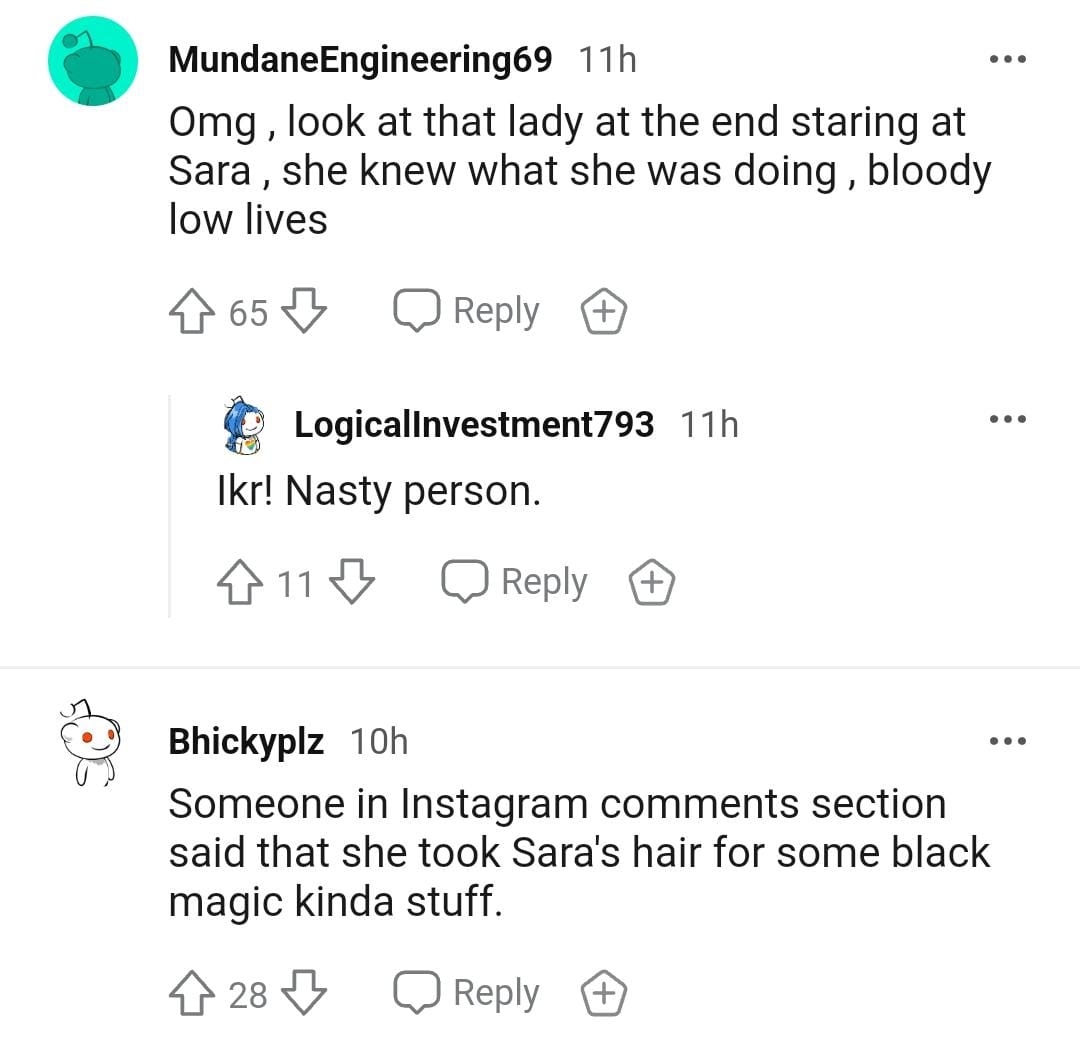Screen dimensions: 1080x1044
Task: Upvote Bhickyplz's comment
Action: tap(190, 994)
